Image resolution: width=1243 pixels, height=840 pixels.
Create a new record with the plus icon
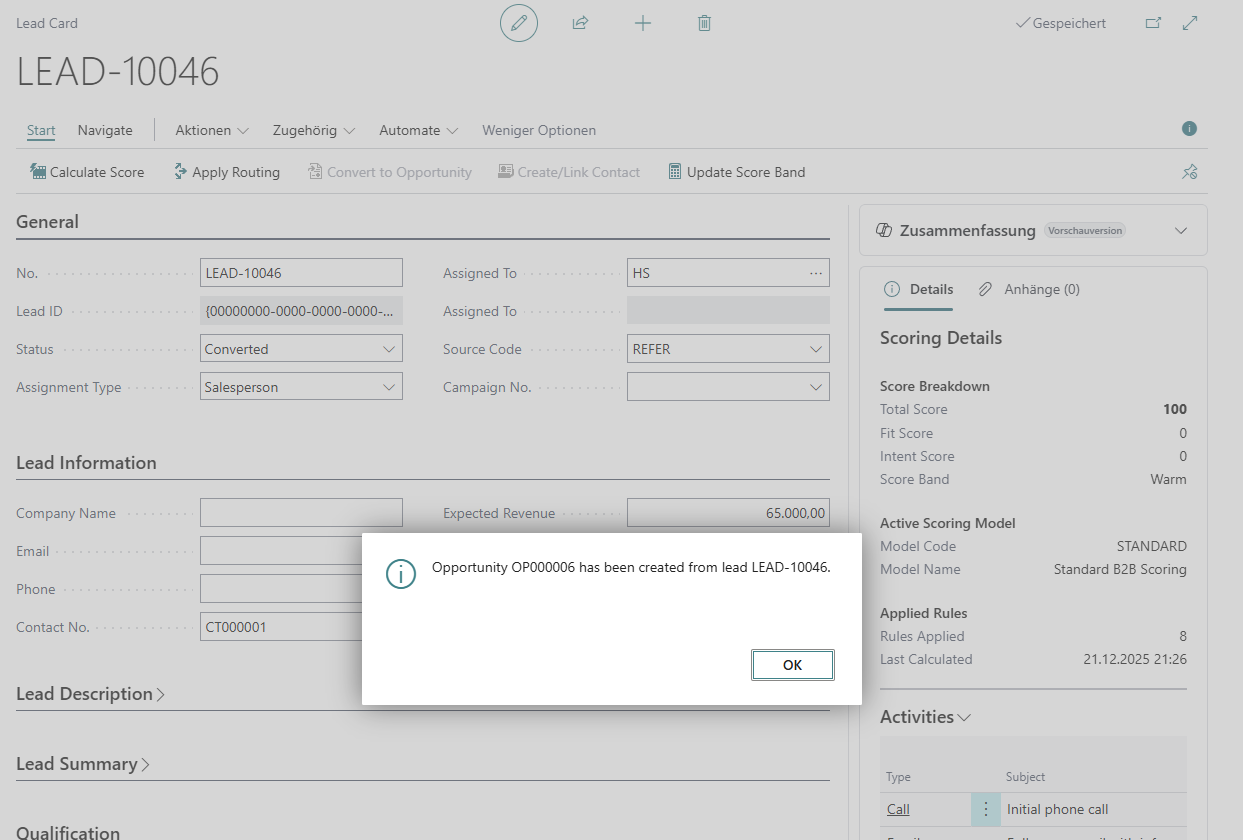[x=643, y=23]
